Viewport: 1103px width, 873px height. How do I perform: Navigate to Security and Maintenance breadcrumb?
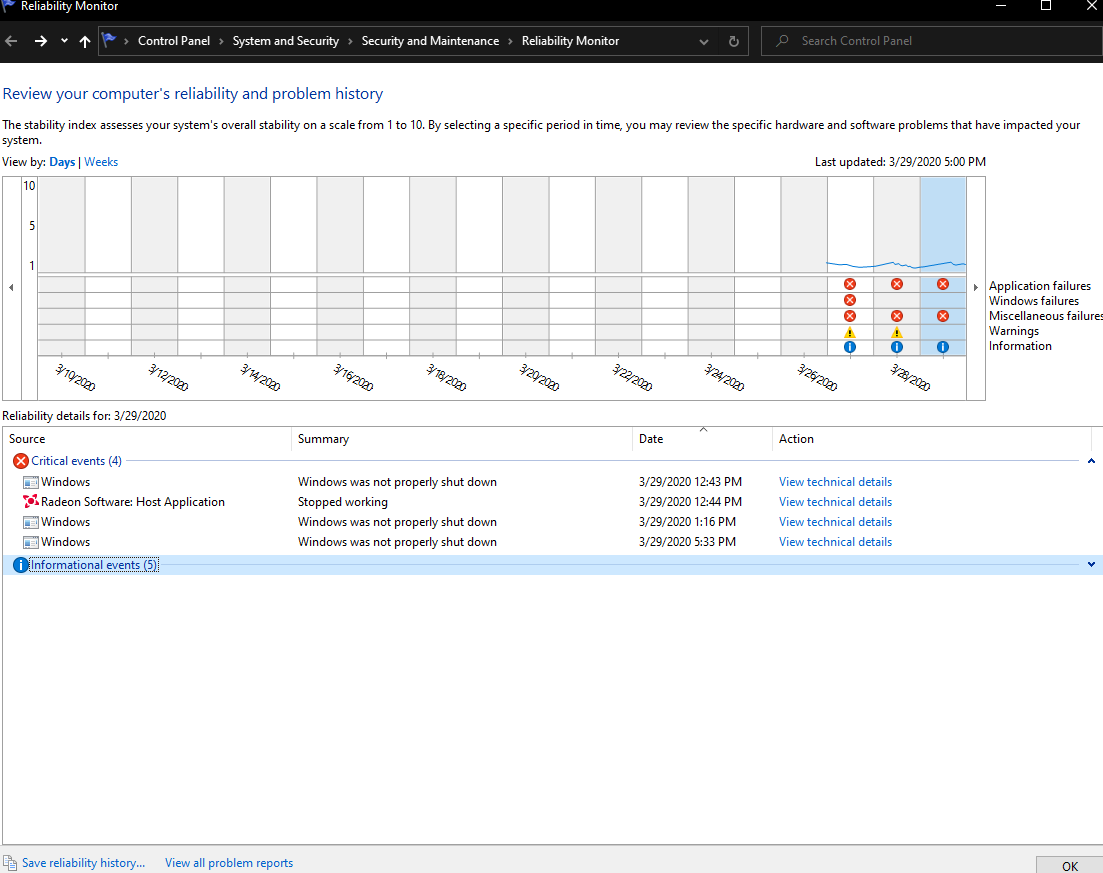point(431,41)
